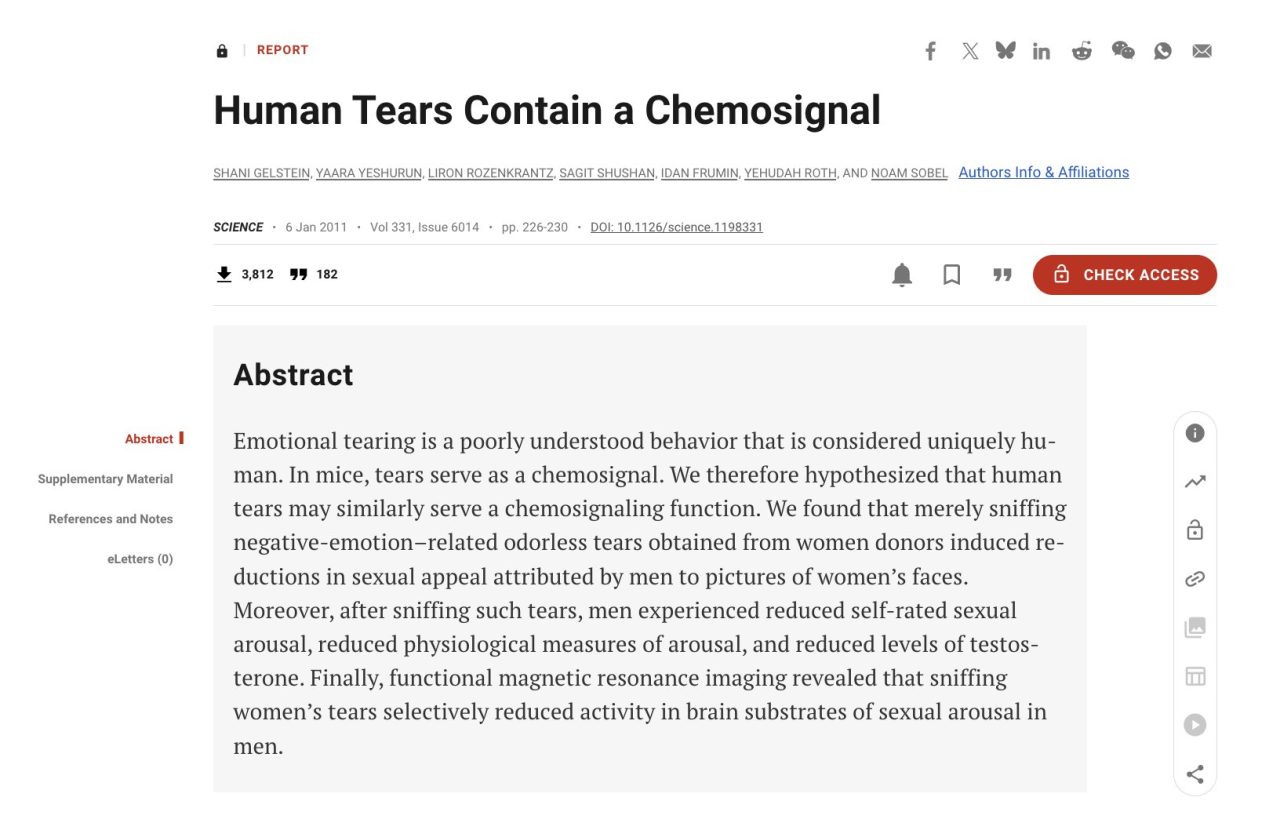1280x819 pixels.
Task: Share article via WhatsApp icon
Action: (x=1162, y=51)
